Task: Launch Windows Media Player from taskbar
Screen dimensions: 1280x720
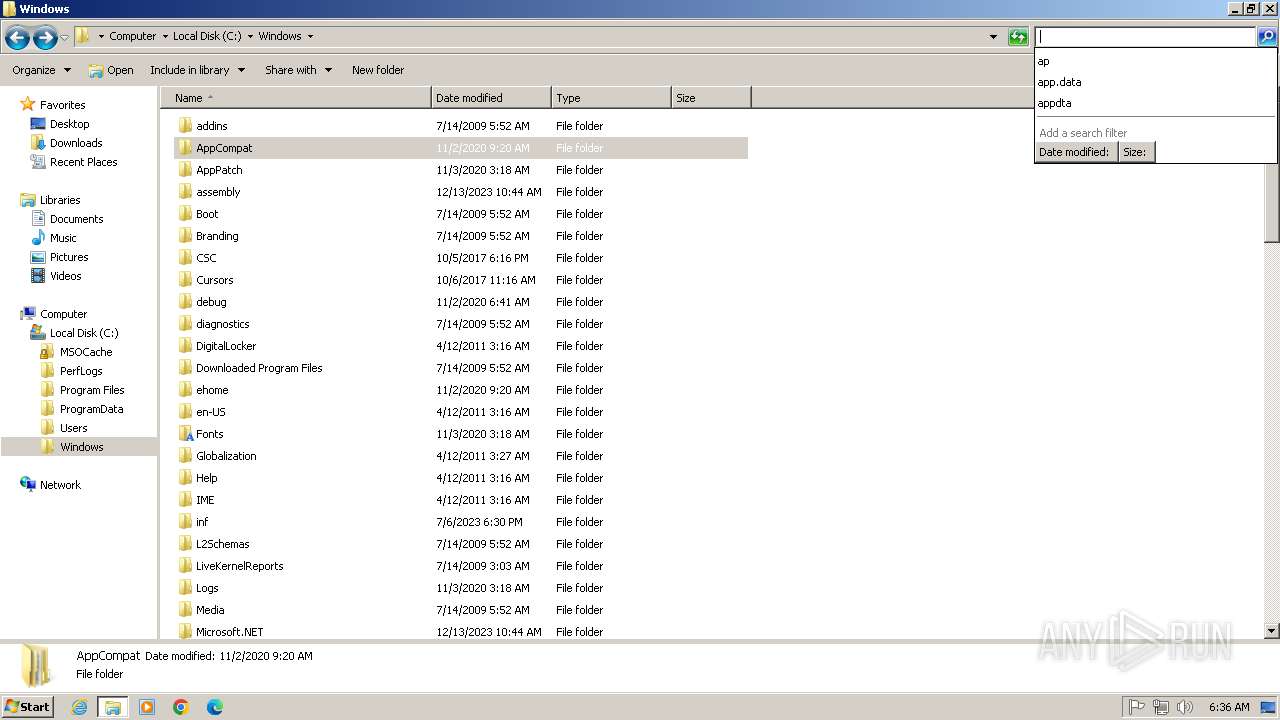Action: click(x=147, y=707)
